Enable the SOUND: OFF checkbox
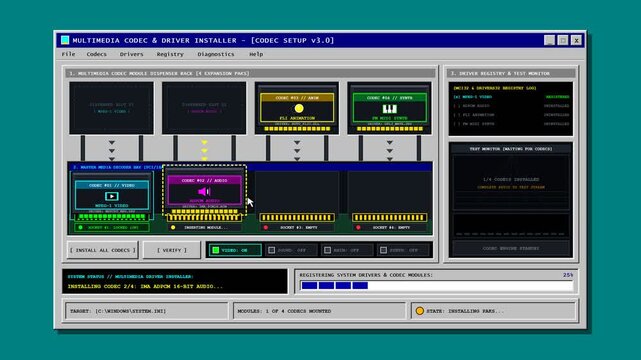The image size is (641, 360). click(271, 250)
